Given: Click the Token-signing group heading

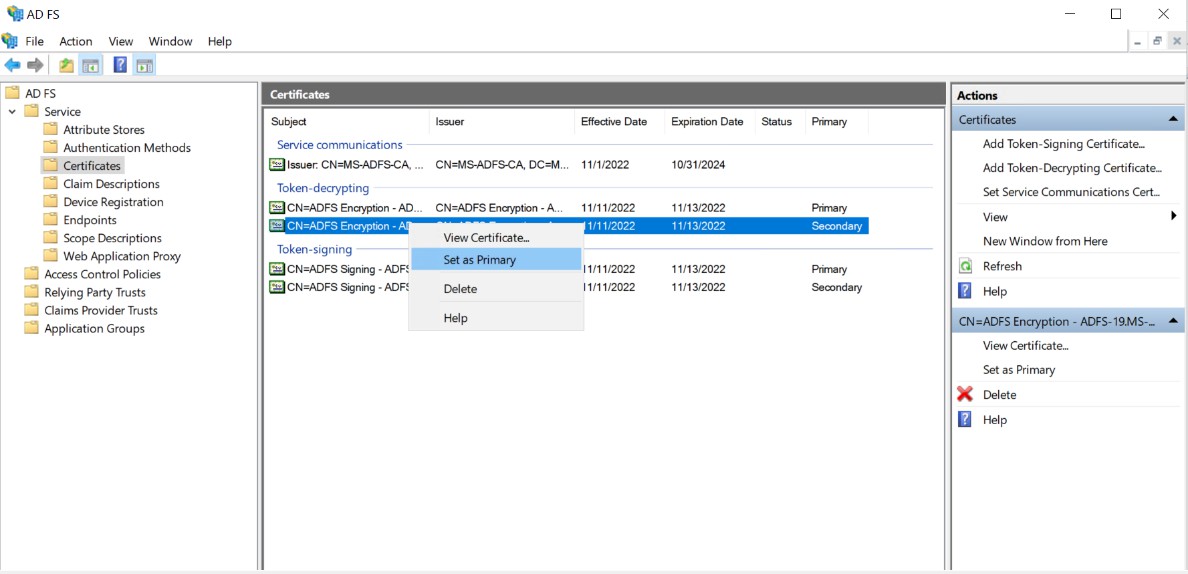Looking at the screenshot, I should (x=314, y=248).
